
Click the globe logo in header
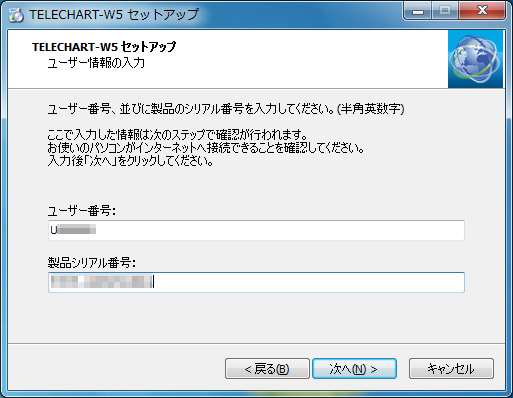click(476, 59)
